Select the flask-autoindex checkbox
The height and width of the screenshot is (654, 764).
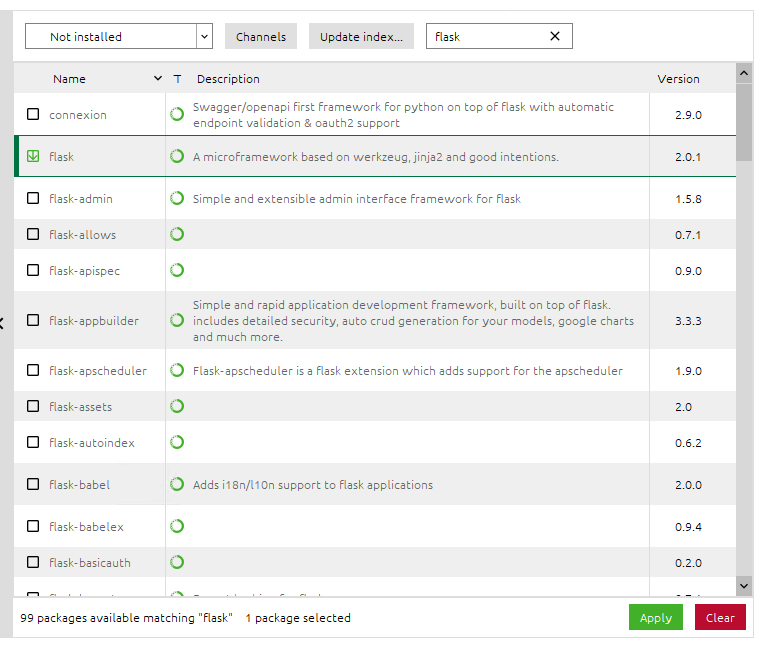click(x=33, y=442)
